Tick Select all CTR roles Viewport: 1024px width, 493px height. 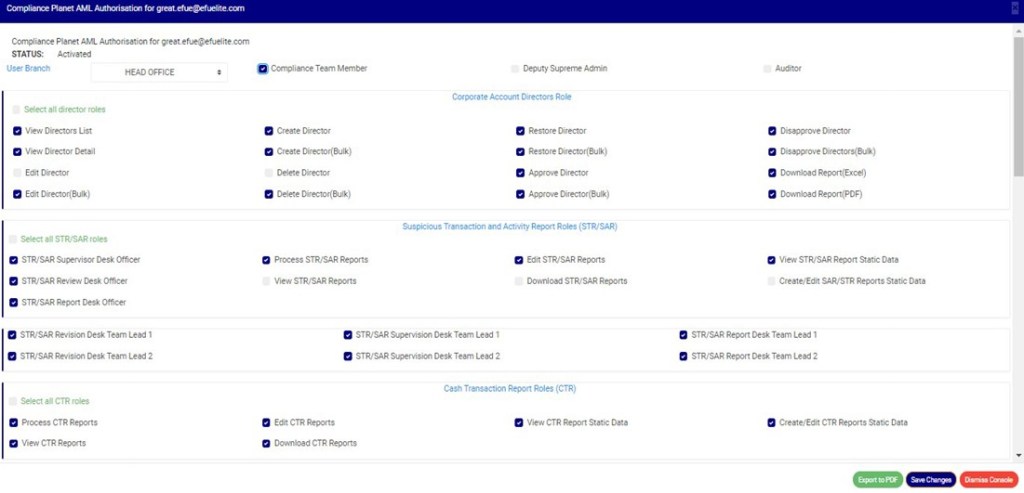(x=14, y=401)
